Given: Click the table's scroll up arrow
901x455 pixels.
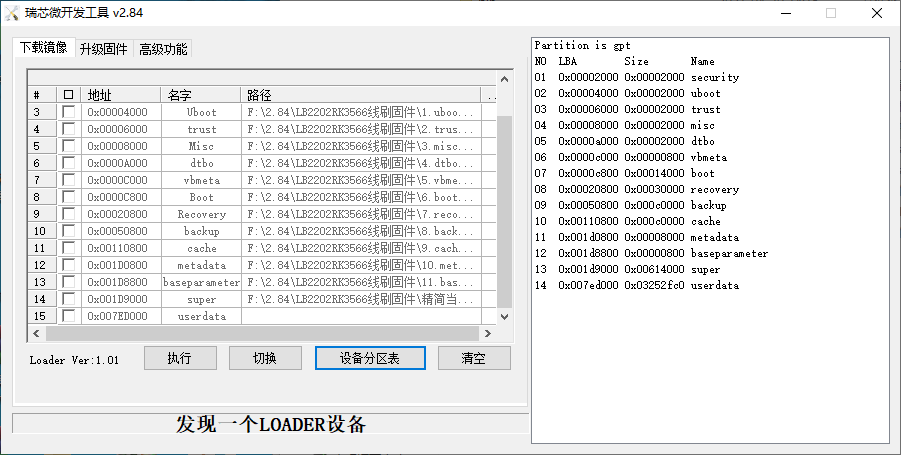Looking at the screenshot, I should [504, 79].
